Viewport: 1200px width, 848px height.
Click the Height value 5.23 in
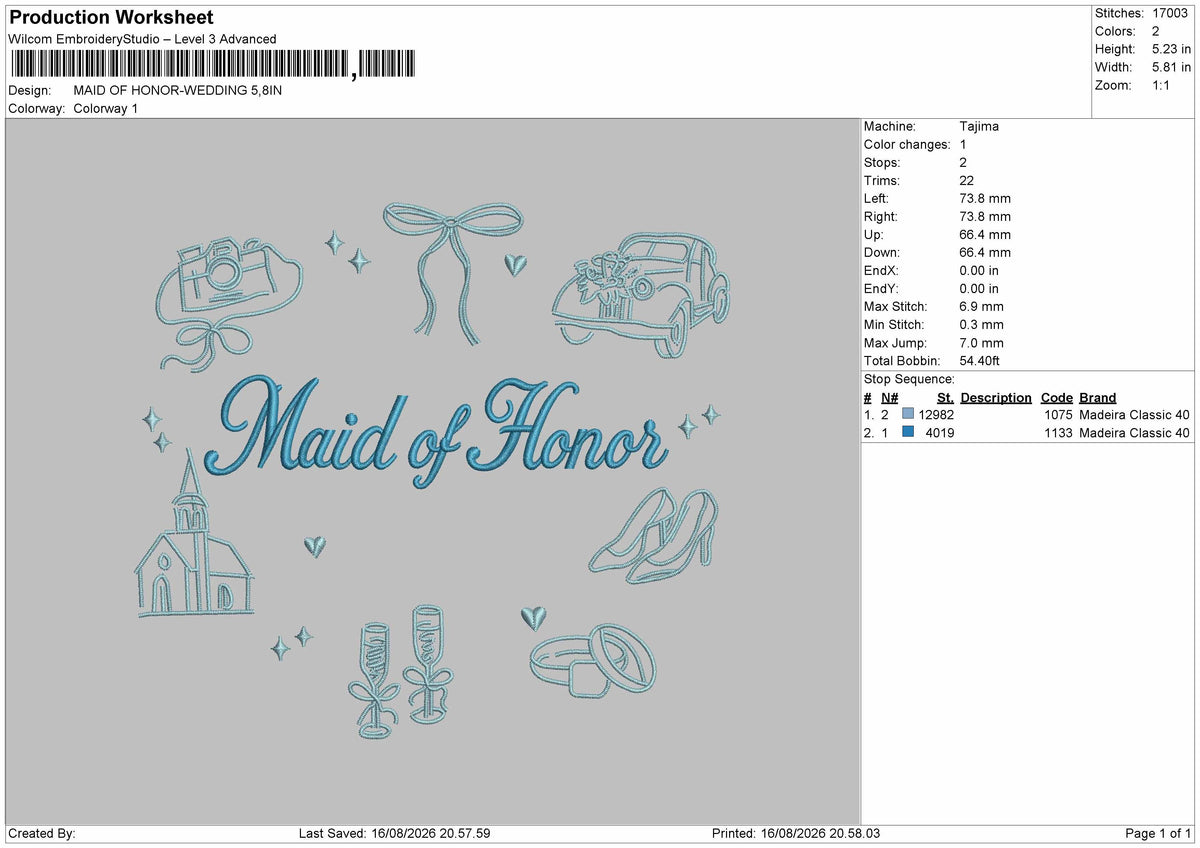coord(1171,49)
